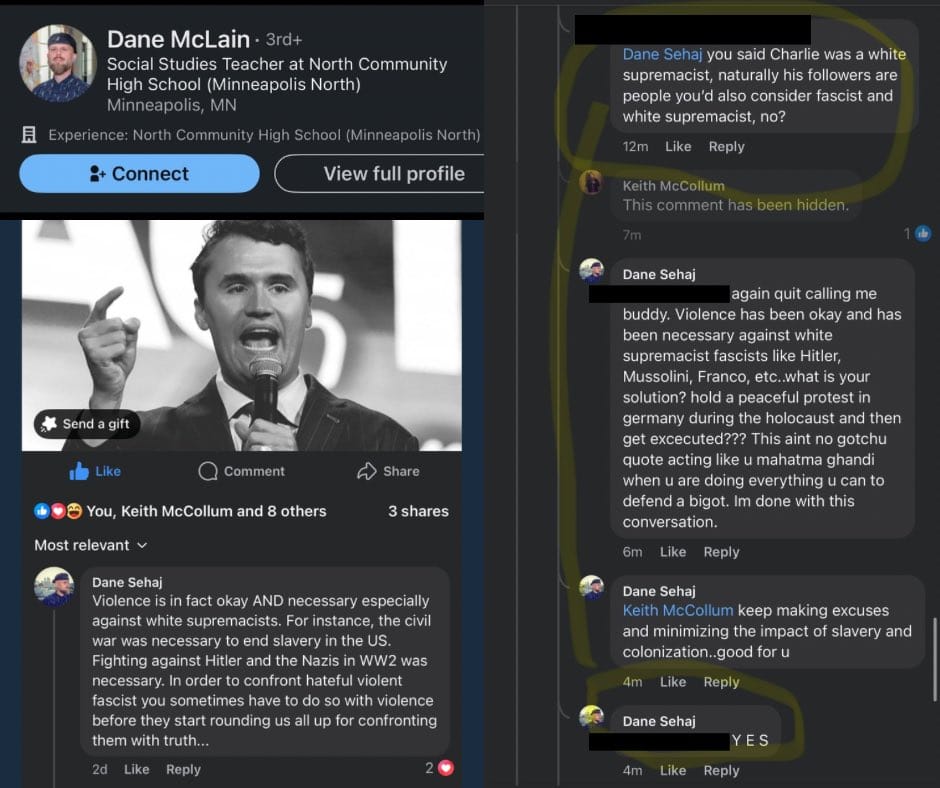Click the Send a gift icon
The width and height of the screenshot is (940, 788).
[x=49, y=424]
